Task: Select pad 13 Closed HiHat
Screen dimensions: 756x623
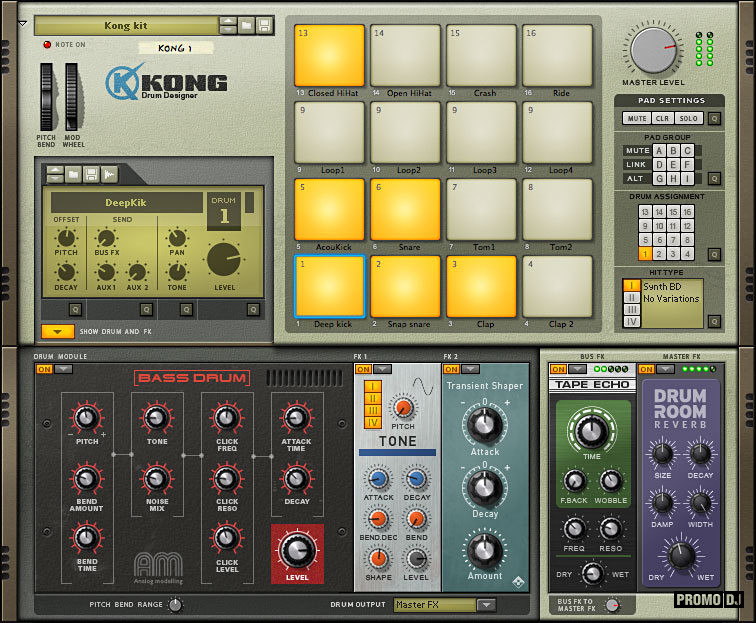Action: (329, 55)
